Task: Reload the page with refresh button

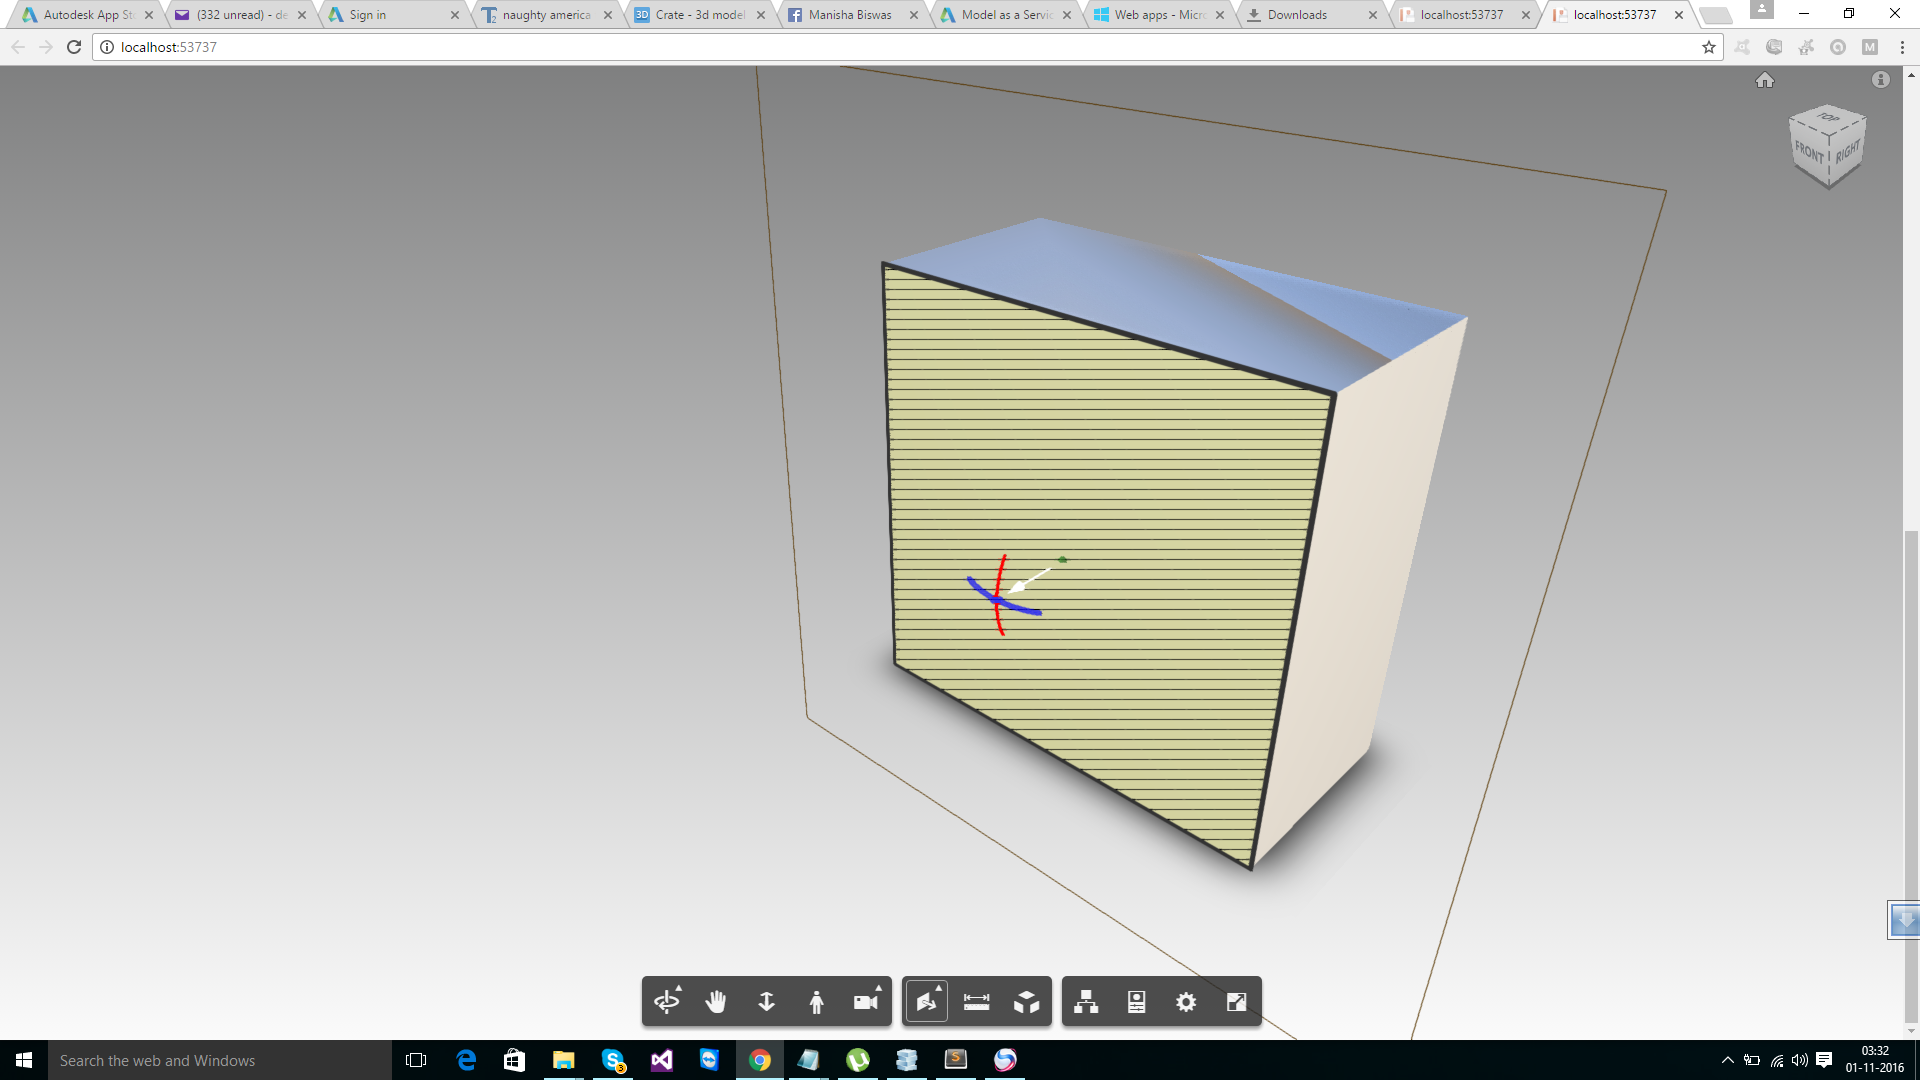Action: 74,47
